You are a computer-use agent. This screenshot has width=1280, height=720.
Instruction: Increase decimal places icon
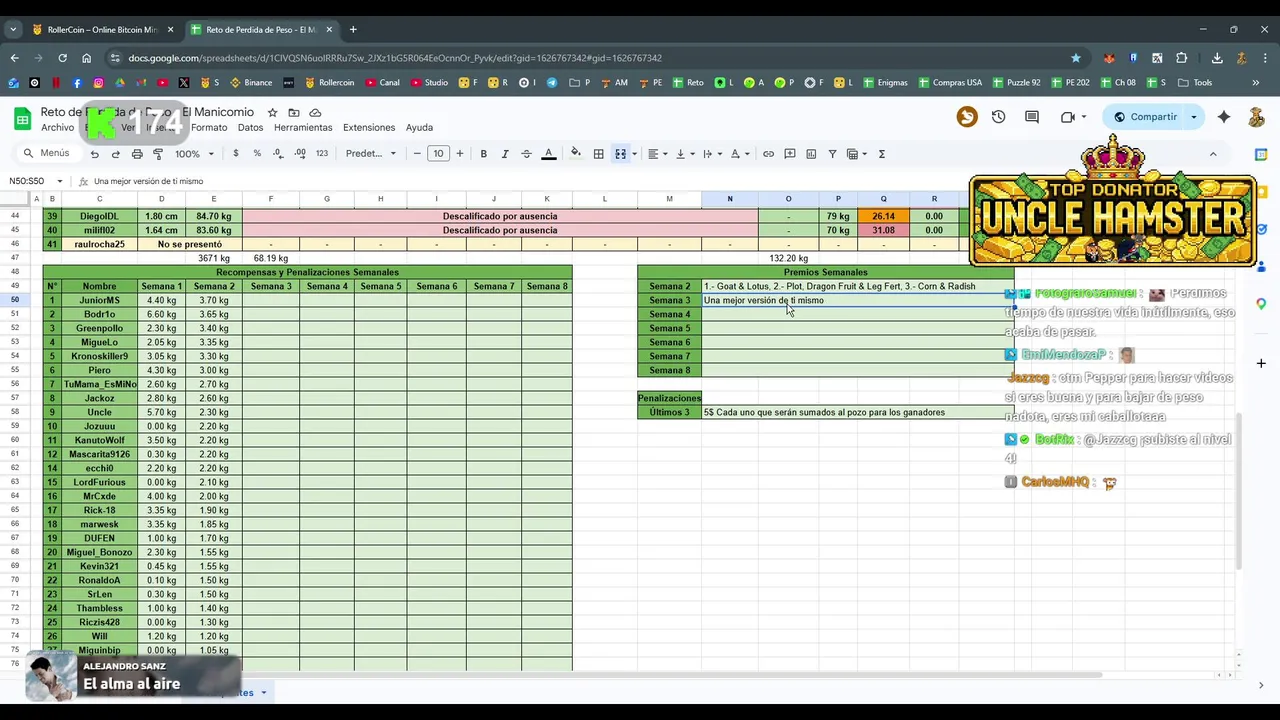300,154
